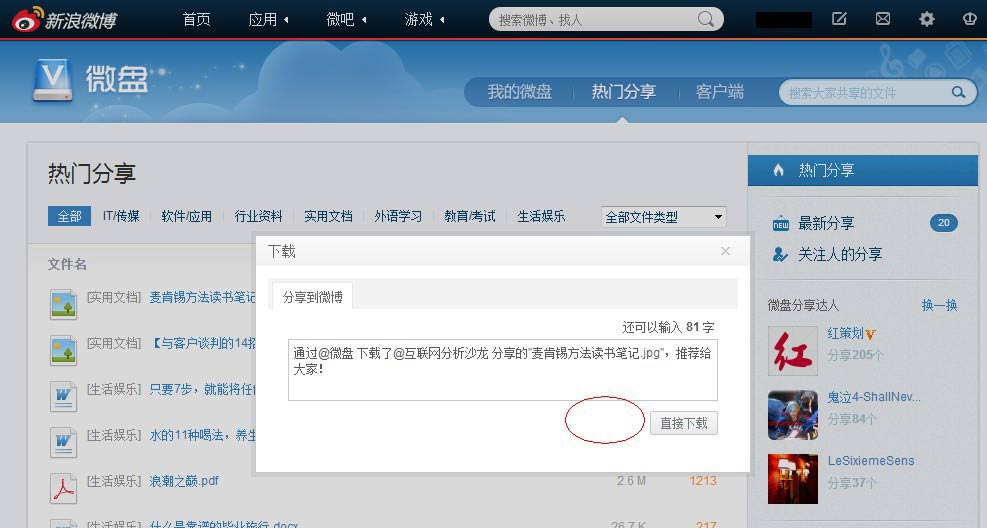Click PDF icon for 浪潮之巅.pdf
Viewport: 987px width, 528px height.
pos(64,488)
